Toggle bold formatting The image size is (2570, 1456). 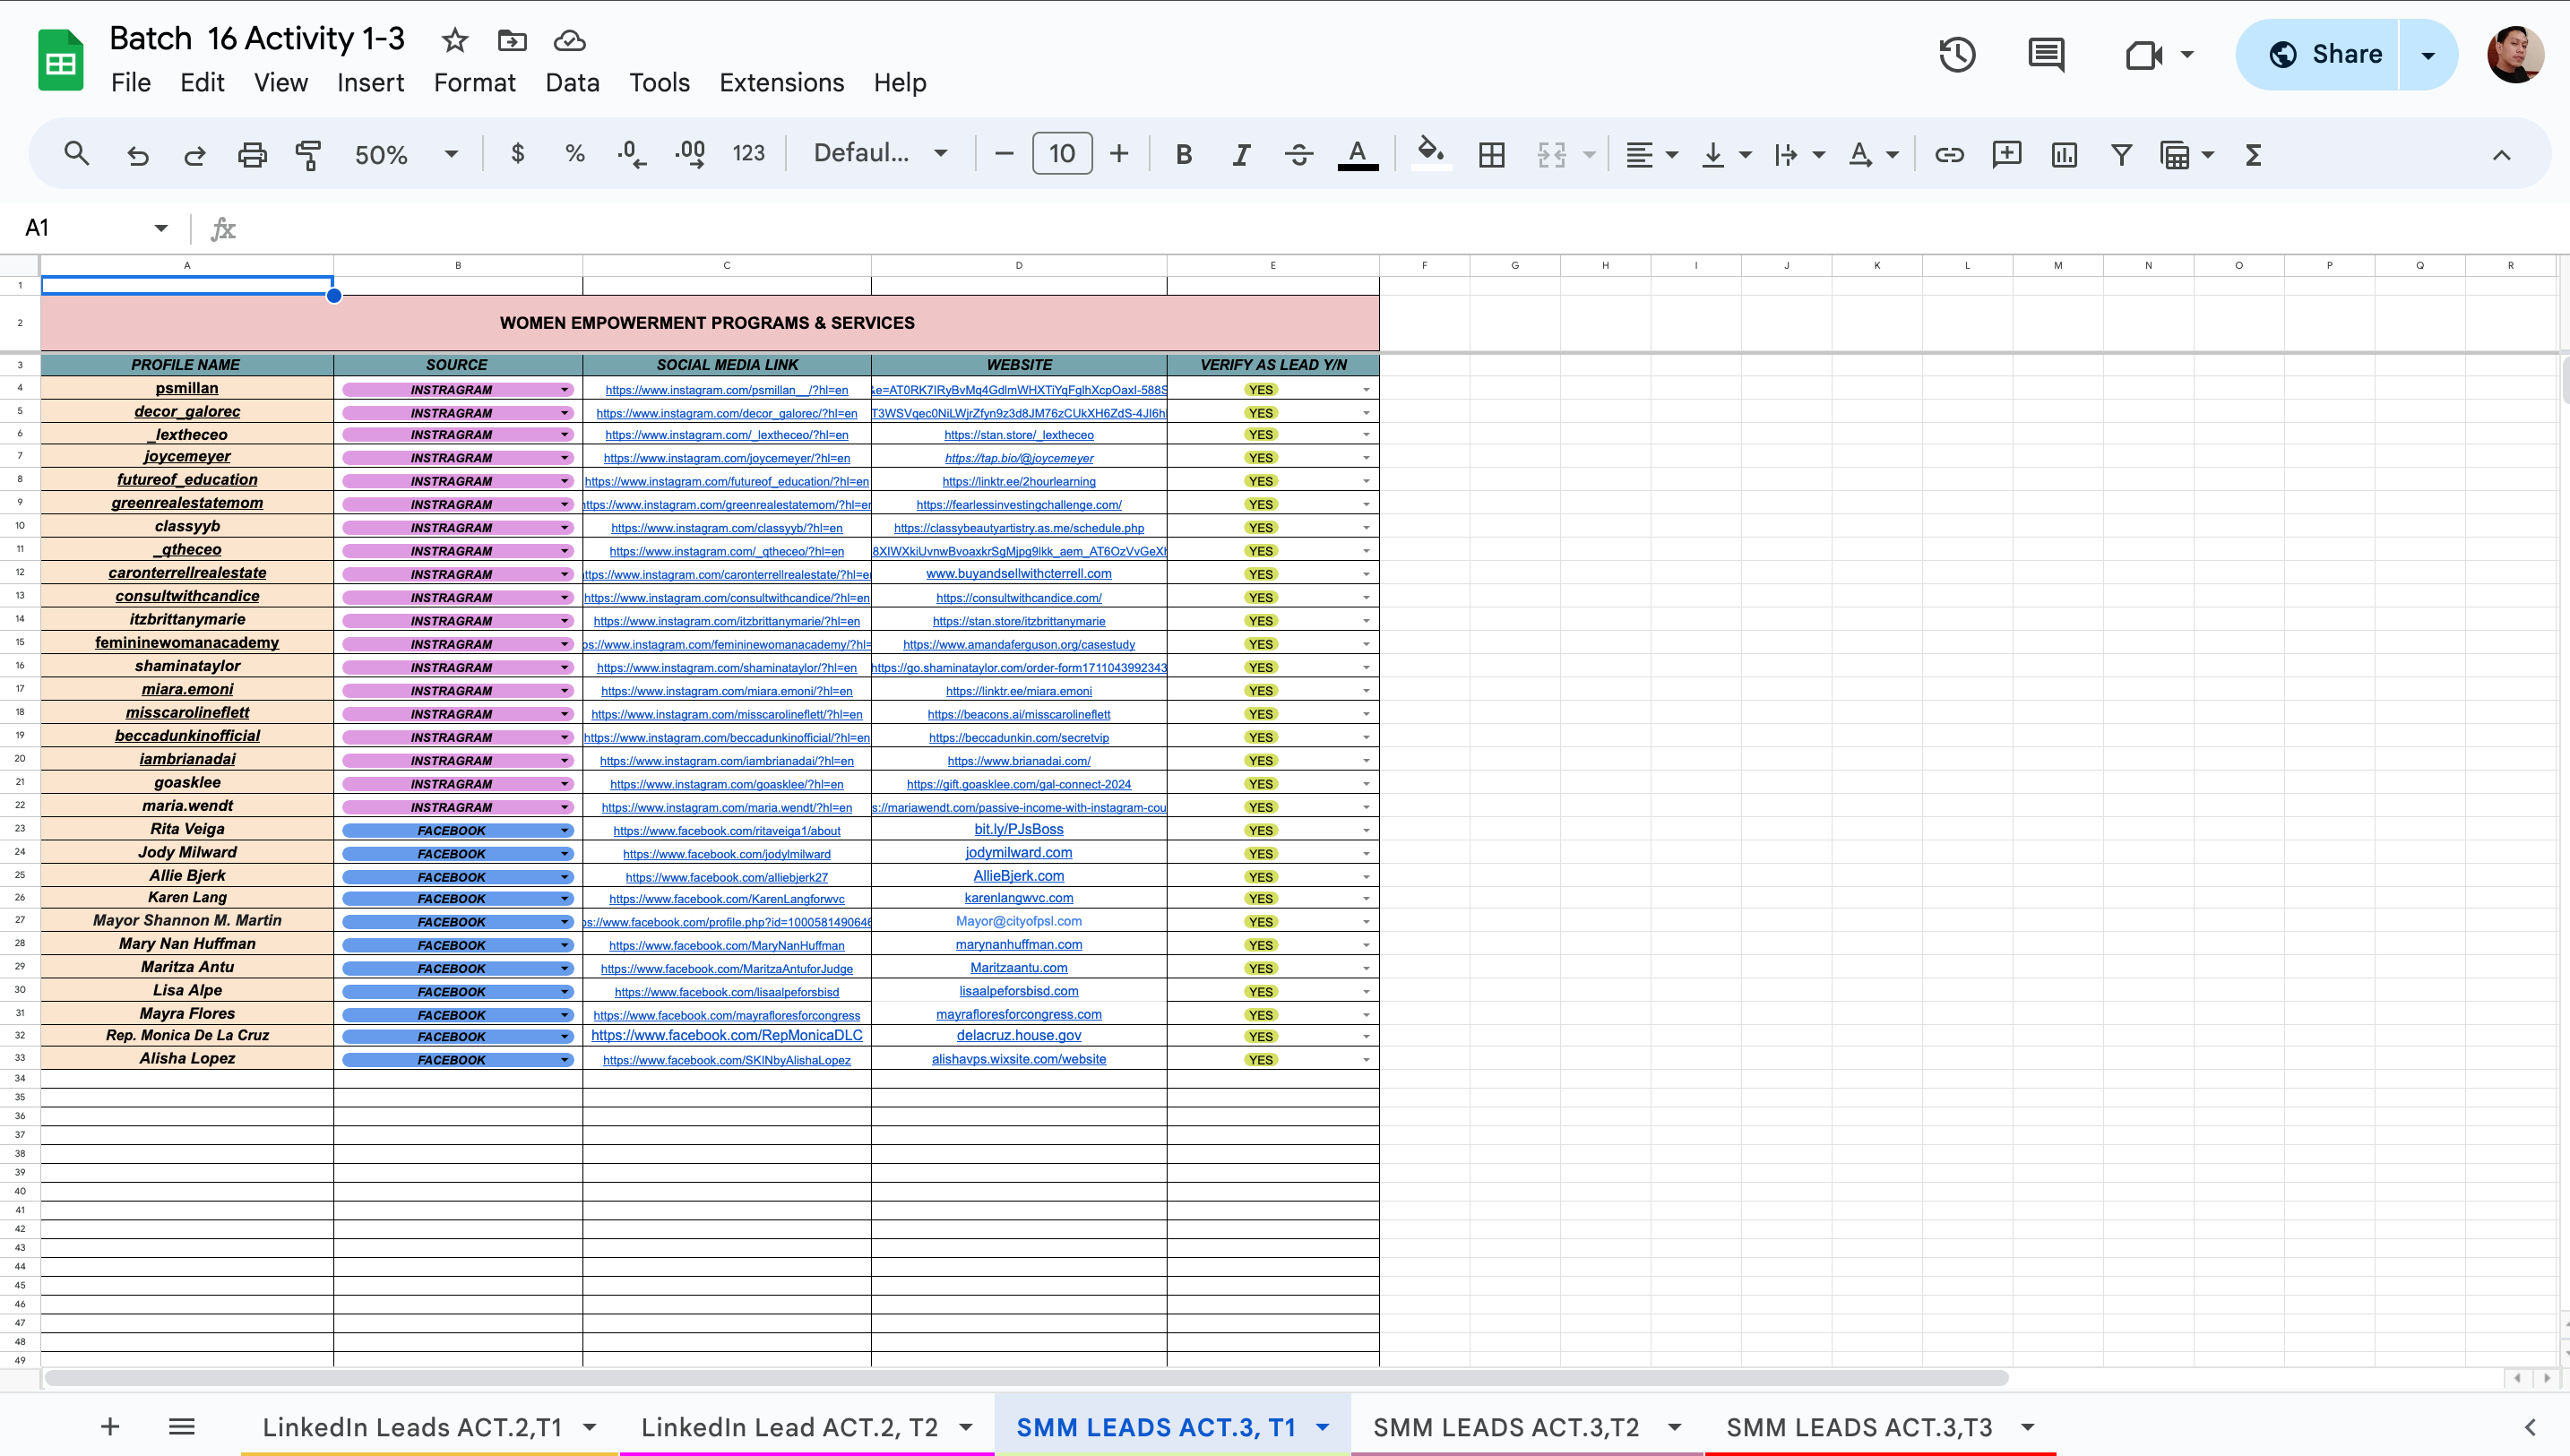1183,154
